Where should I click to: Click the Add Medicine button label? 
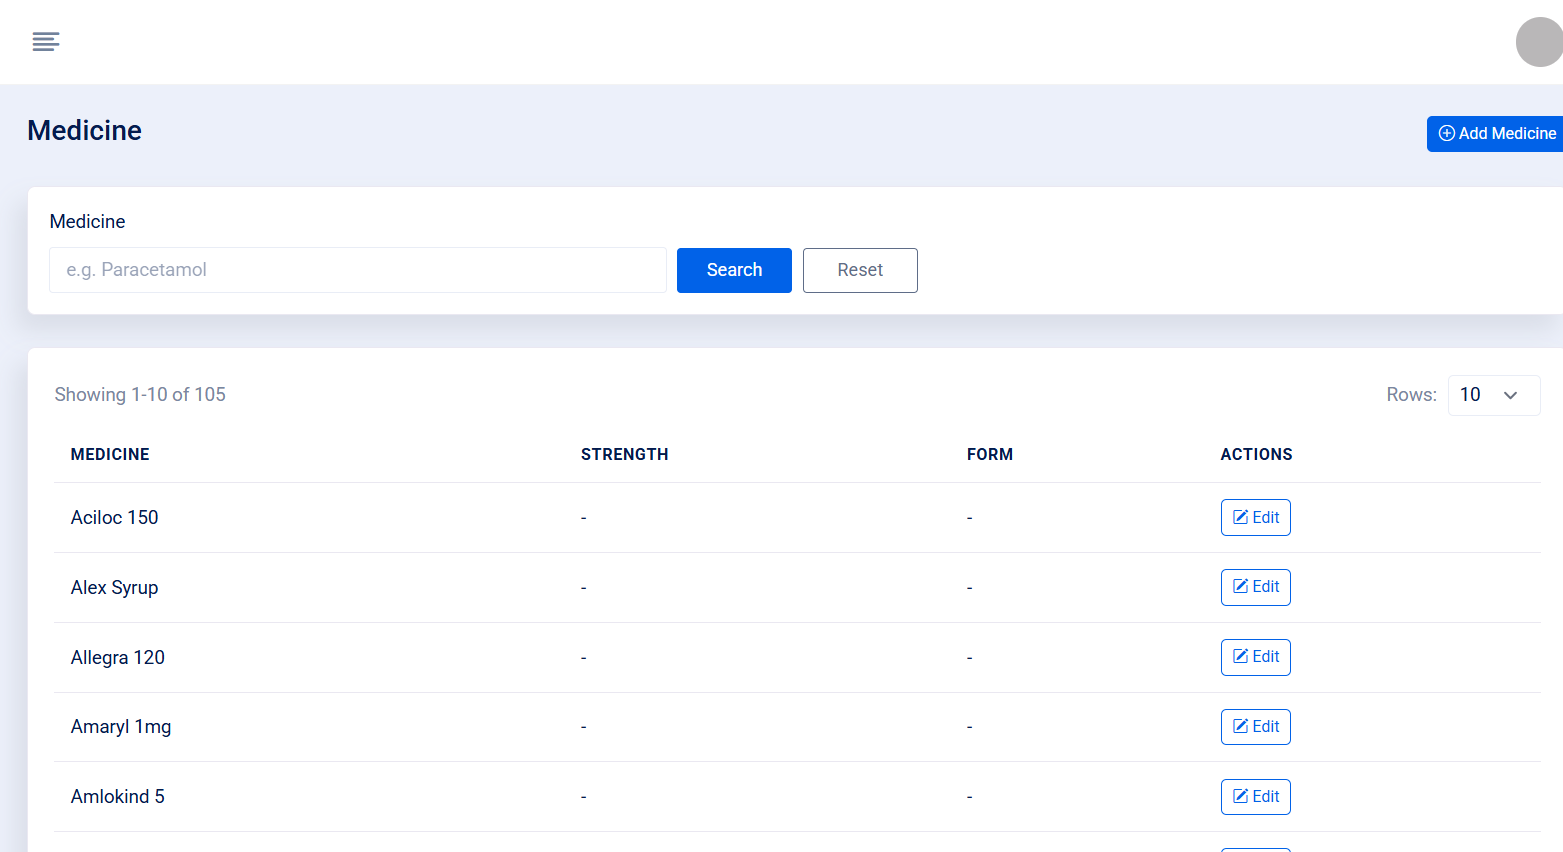click(x=1507, y=133)
